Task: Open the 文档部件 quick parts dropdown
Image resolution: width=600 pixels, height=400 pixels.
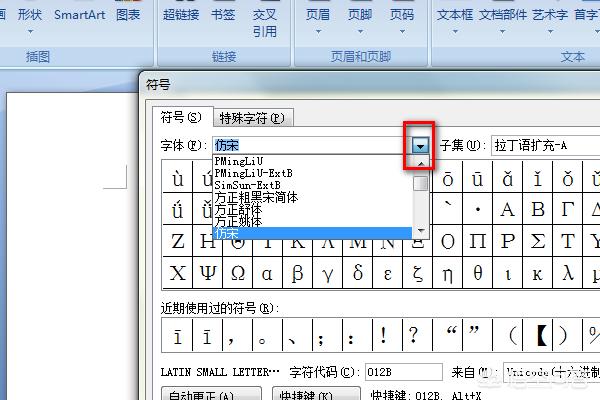Action: (503, 21)
